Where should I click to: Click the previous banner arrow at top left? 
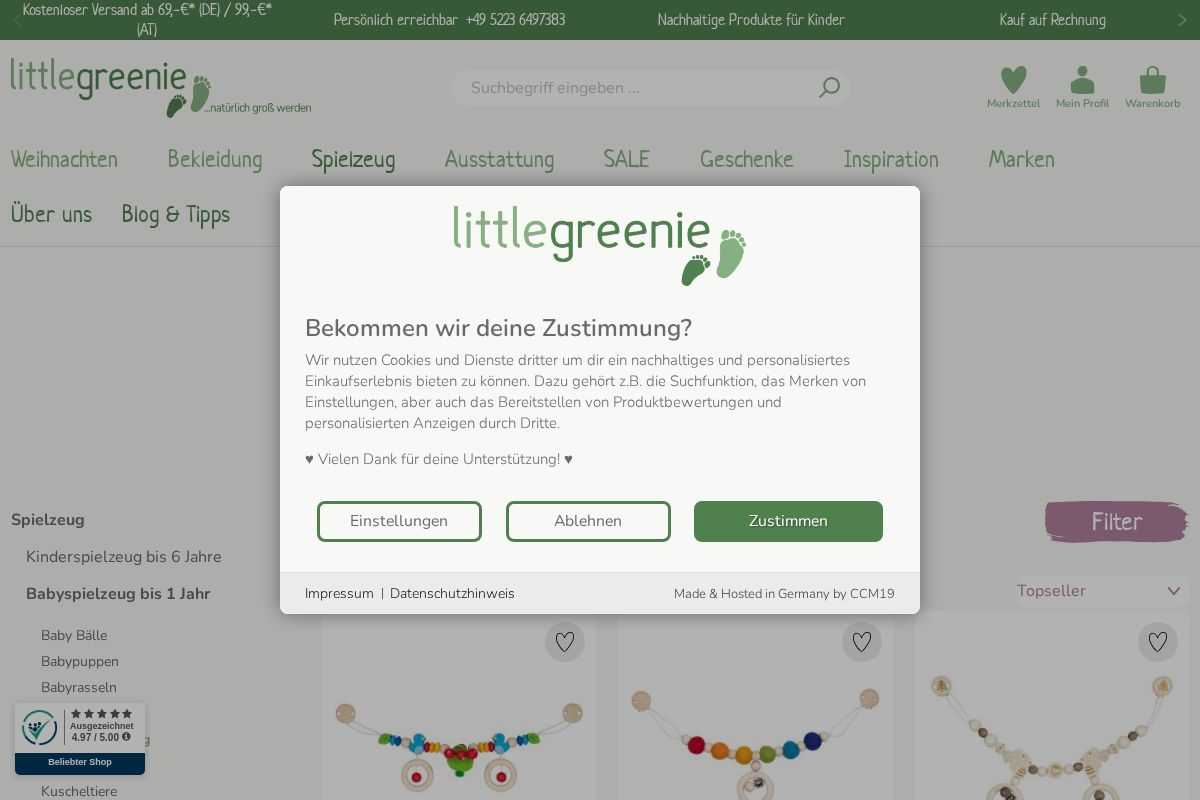(x=17, y=20)
